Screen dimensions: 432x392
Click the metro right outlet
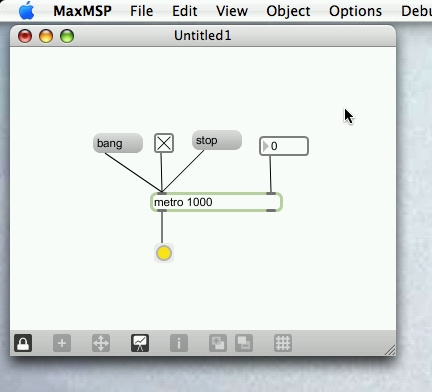[271, 211]
